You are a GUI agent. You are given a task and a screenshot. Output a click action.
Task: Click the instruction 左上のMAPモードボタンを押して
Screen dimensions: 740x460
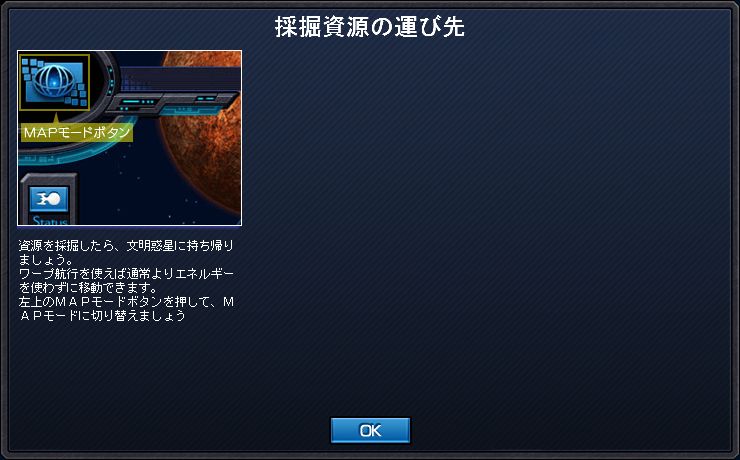126,301
